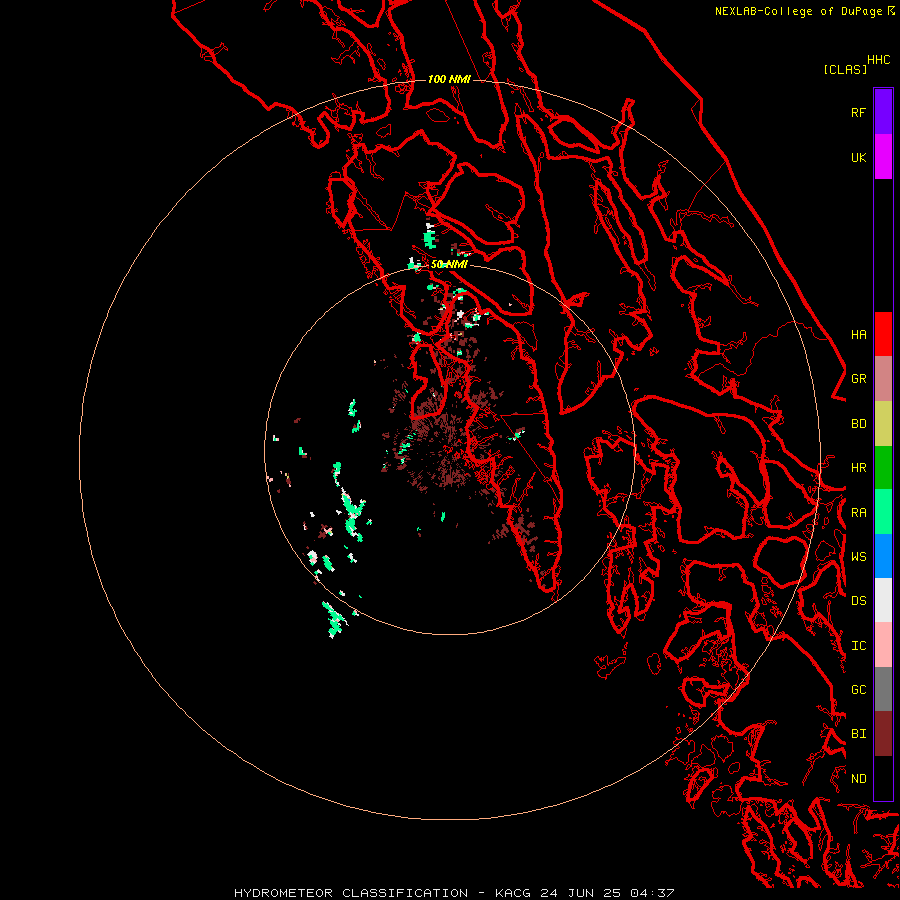This screenshot has width=900, height=900.
Task: Click the BD legend label
Action: point(858,424)
